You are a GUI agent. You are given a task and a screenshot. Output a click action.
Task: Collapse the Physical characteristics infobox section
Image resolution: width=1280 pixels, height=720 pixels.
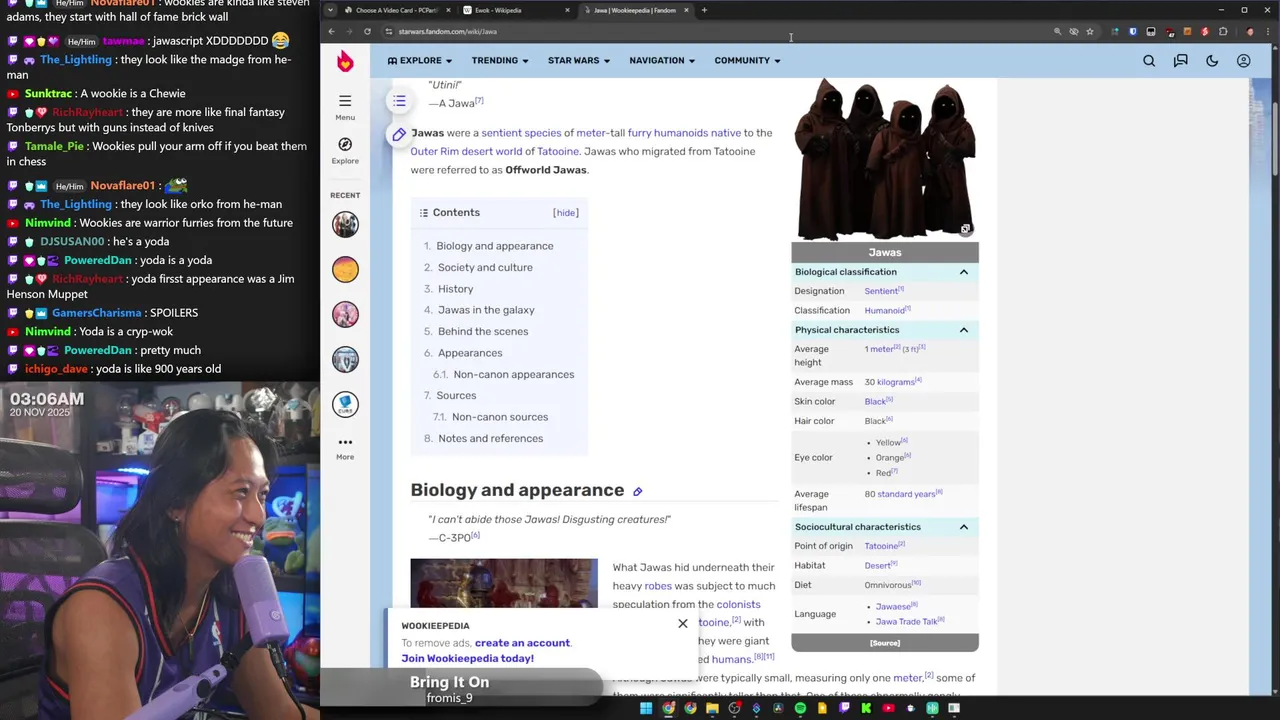964,330
